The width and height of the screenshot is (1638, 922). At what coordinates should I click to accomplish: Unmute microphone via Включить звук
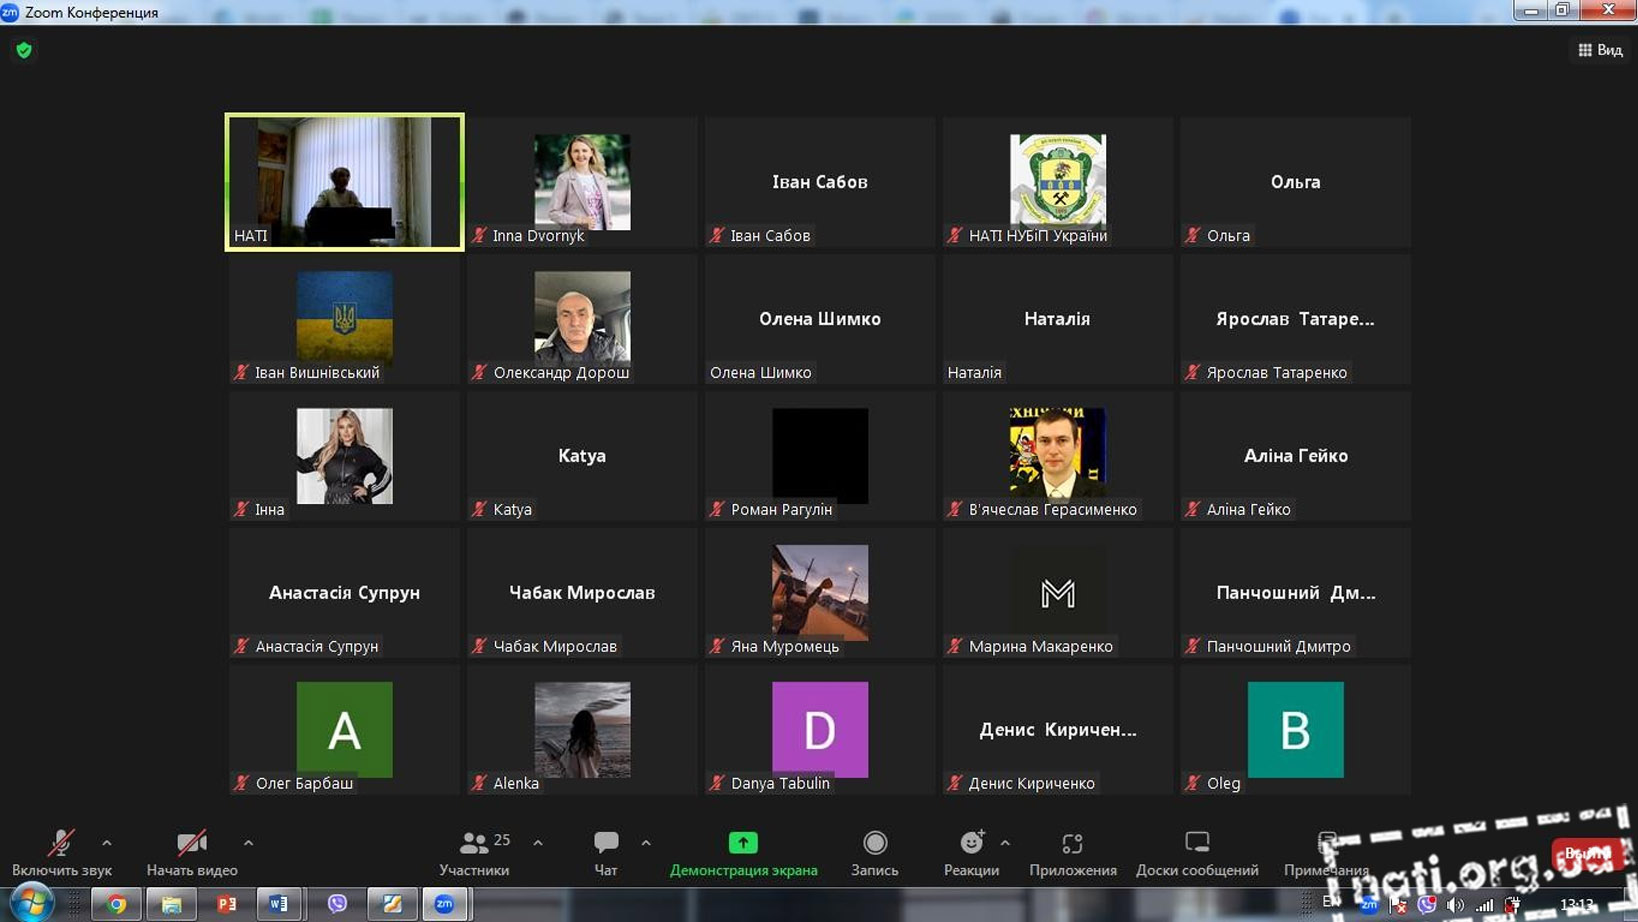(x=61, y=844)
